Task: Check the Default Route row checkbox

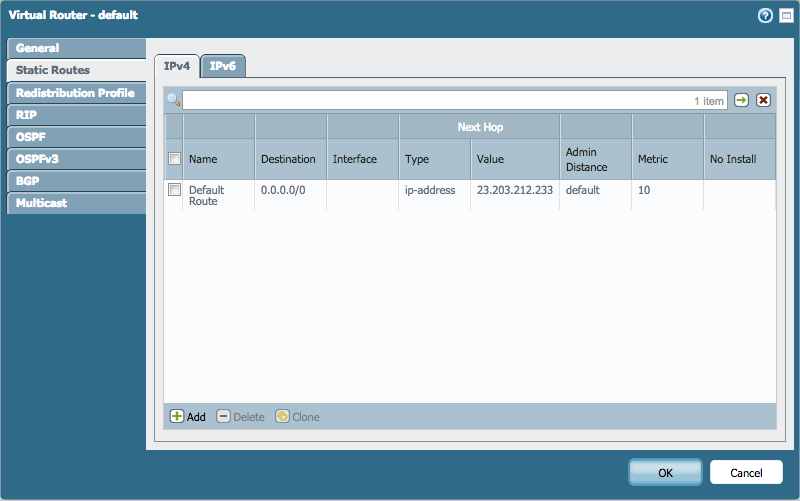Action: click(174, 189)
